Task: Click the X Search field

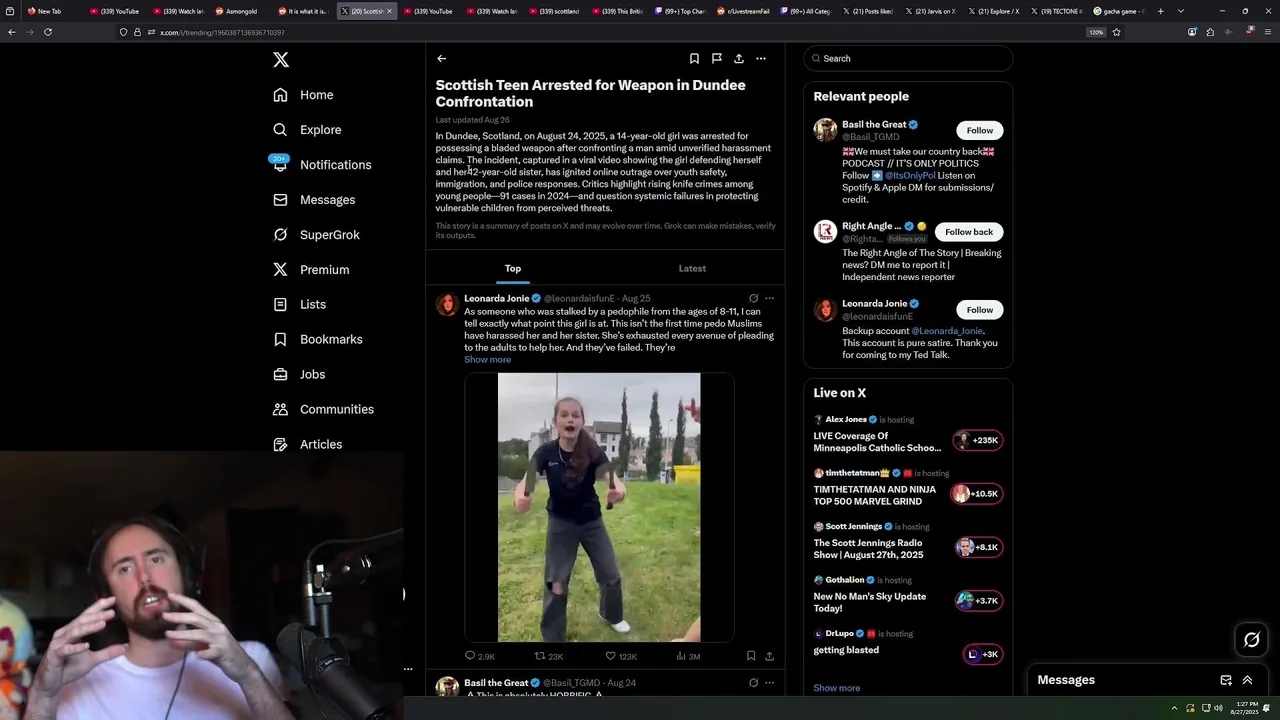Action: pyautogui.click(x=908, y=59)
